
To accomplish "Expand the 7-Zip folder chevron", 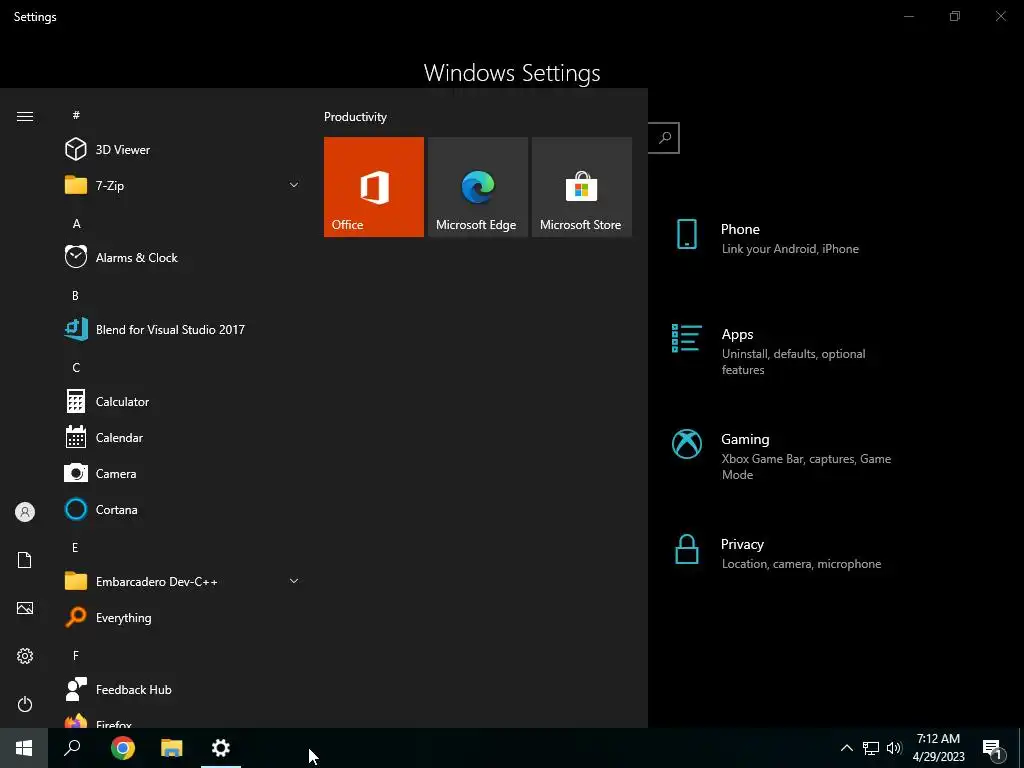I will click(294, 185).
